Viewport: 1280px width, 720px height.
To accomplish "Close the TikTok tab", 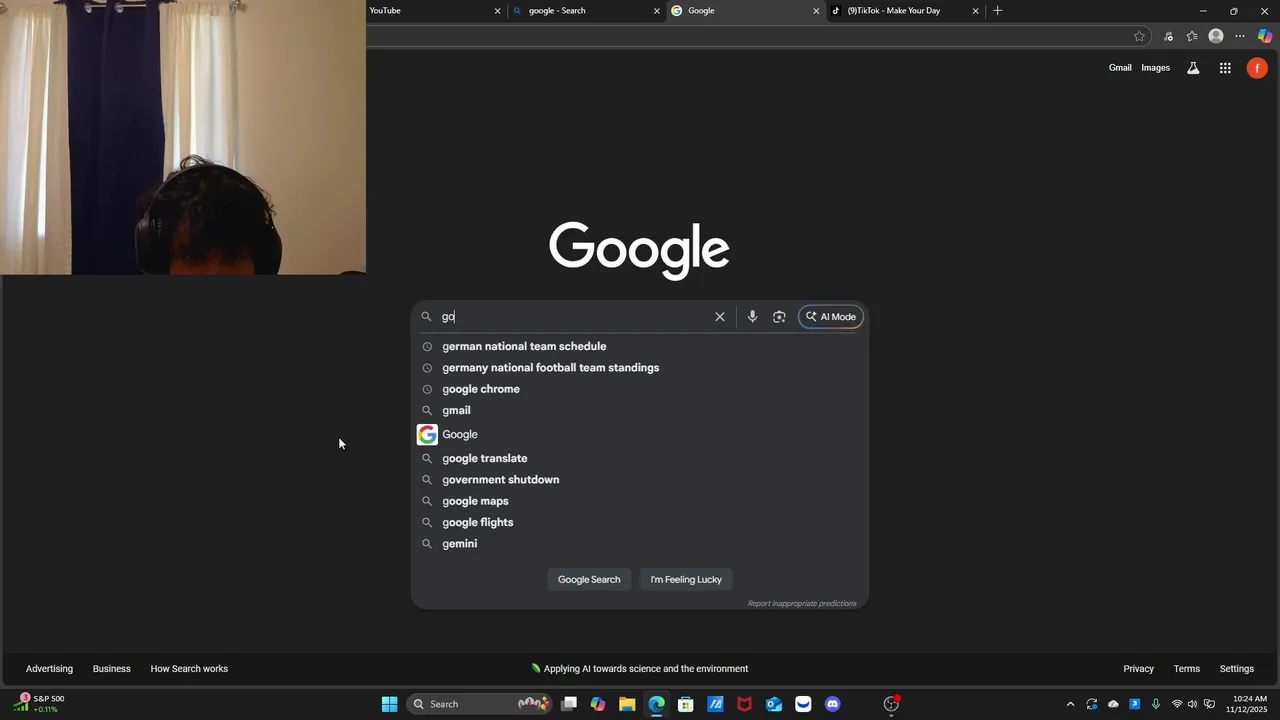I will [x=976, y=11].
